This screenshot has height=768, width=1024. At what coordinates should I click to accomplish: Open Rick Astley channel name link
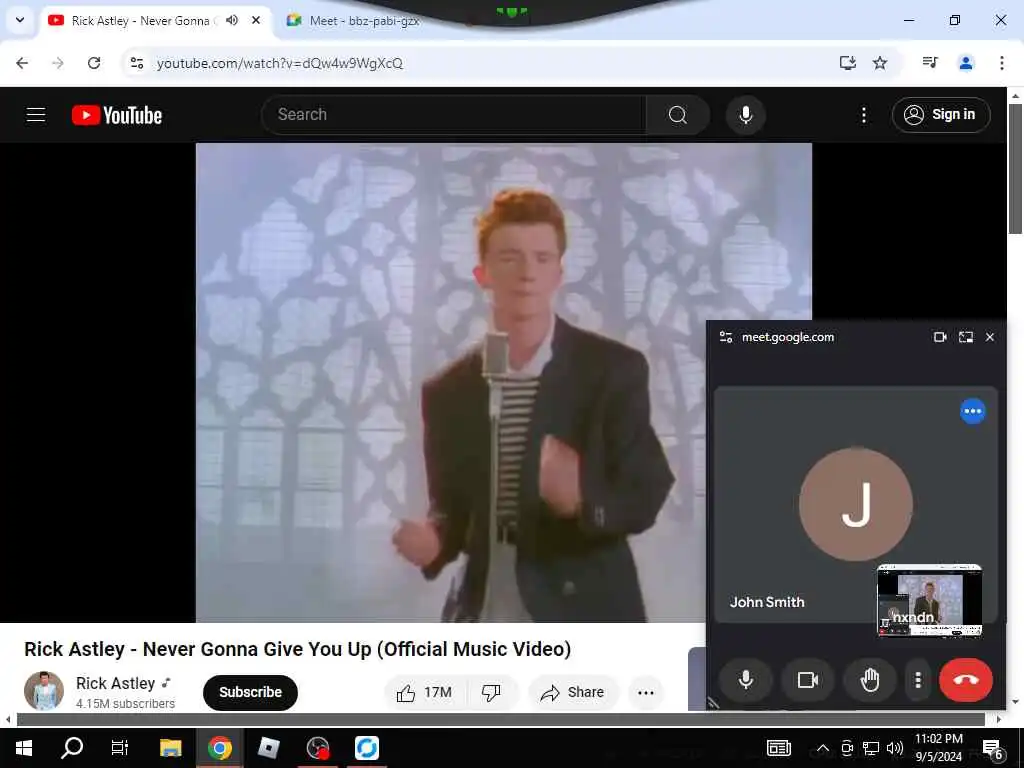[116, 683]
